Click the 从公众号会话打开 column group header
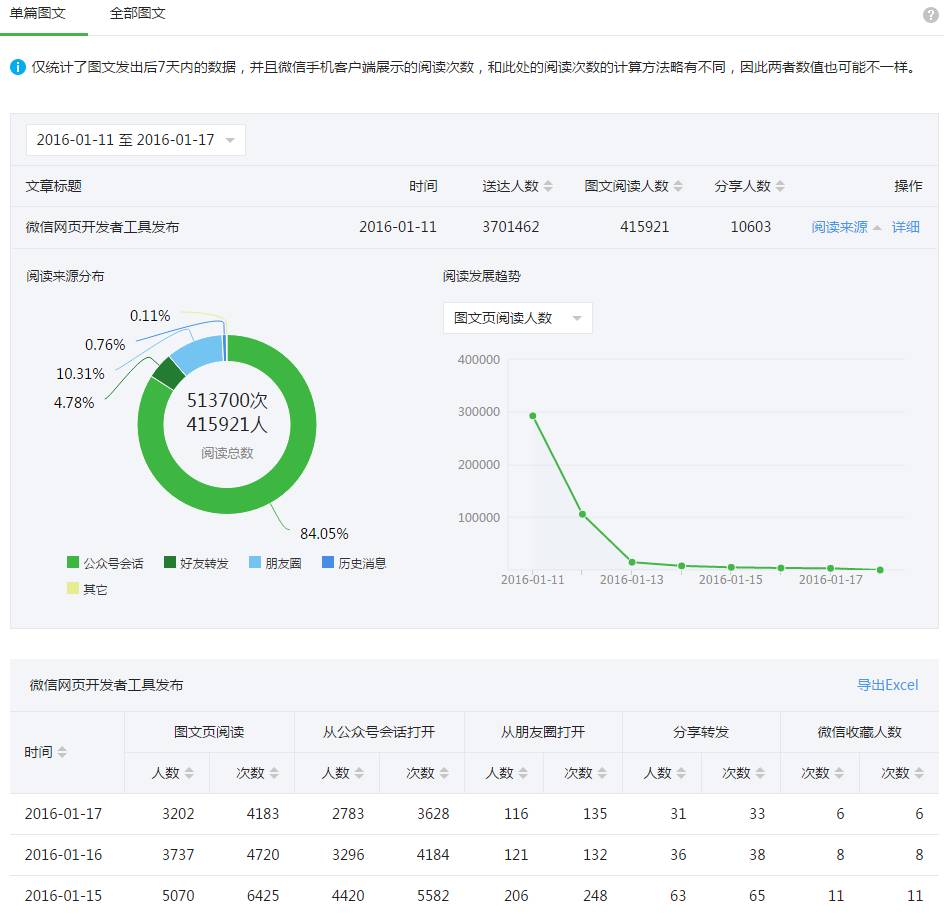The image size is (944, 916). click(x=379, y=732)
